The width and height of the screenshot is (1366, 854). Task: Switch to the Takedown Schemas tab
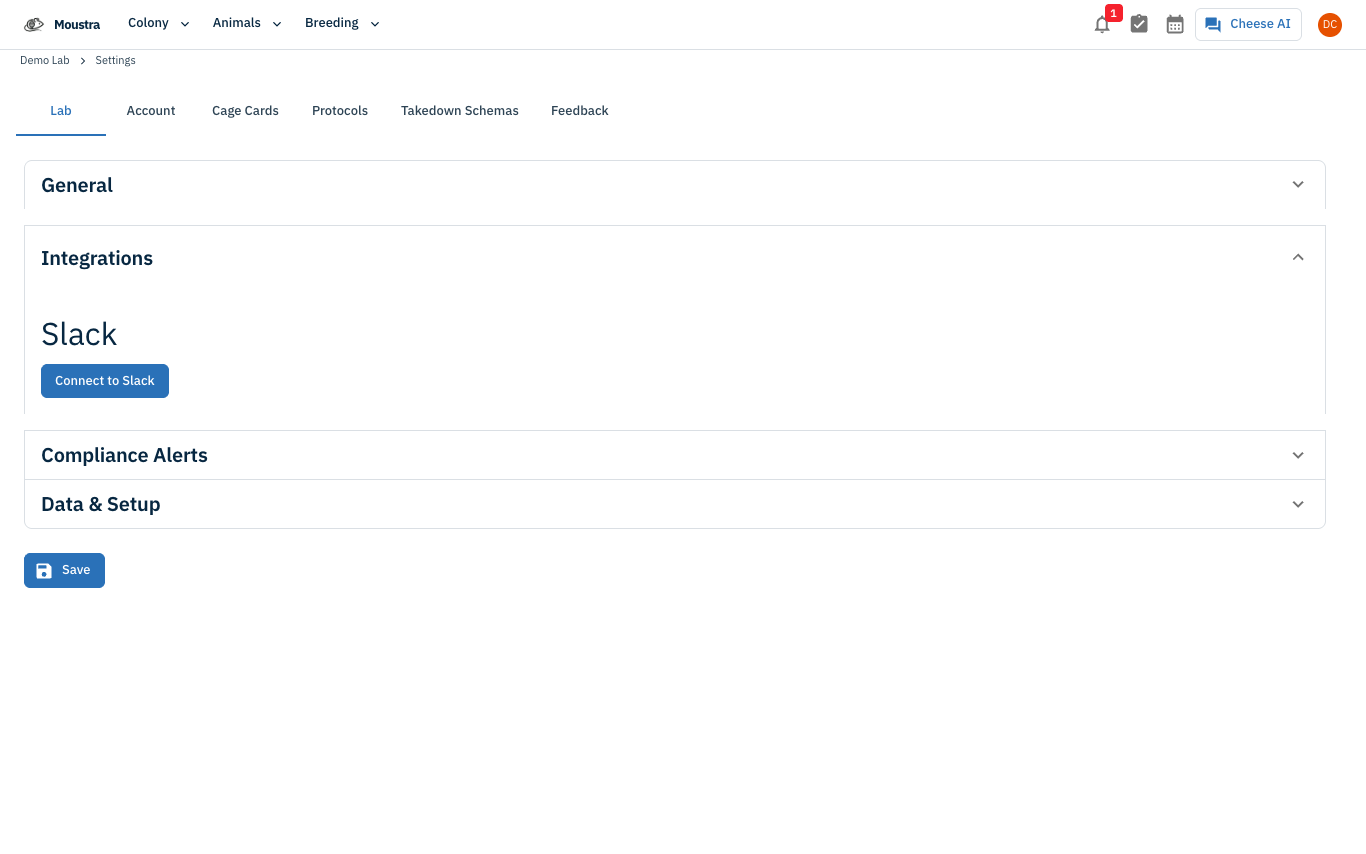click(460, 111)
